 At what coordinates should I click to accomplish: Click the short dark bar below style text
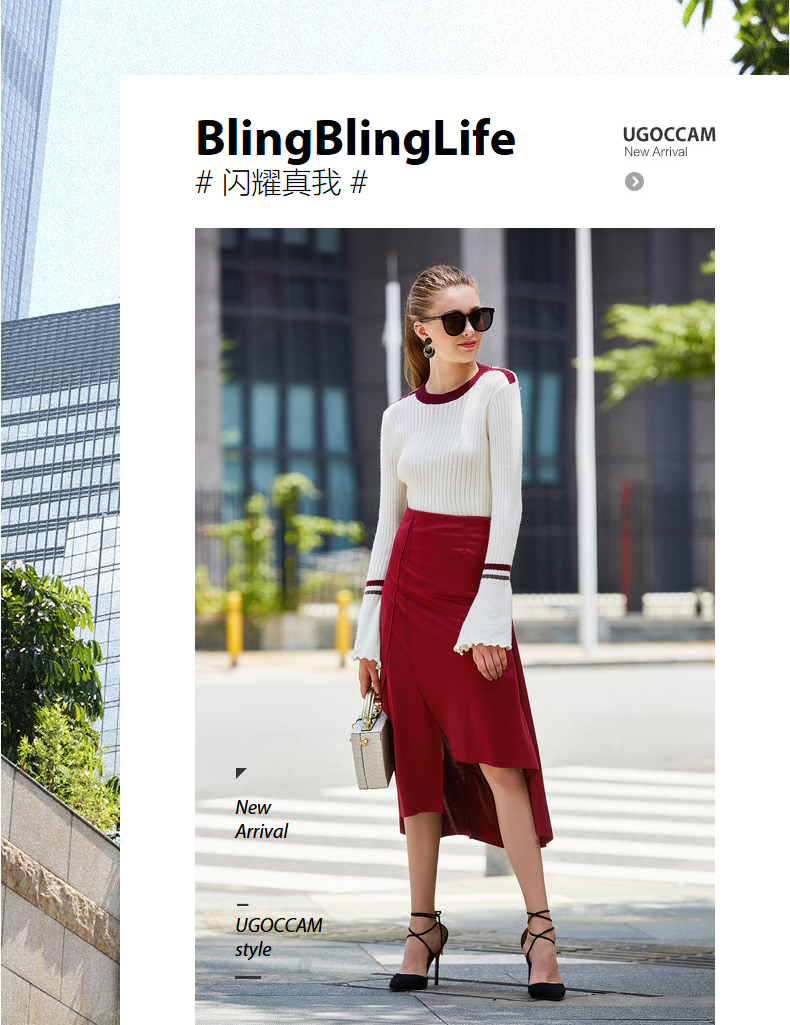click(x=248, y=977)
